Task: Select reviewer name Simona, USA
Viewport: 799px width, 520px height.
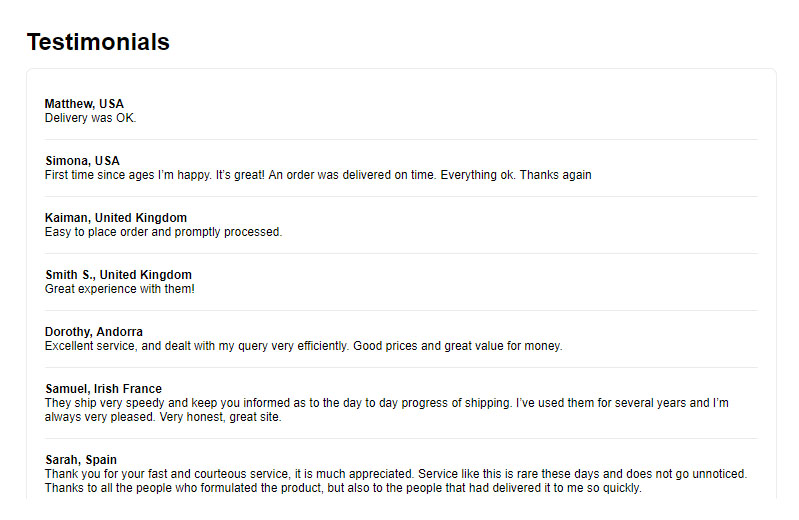Action: [x=82, y=161]
